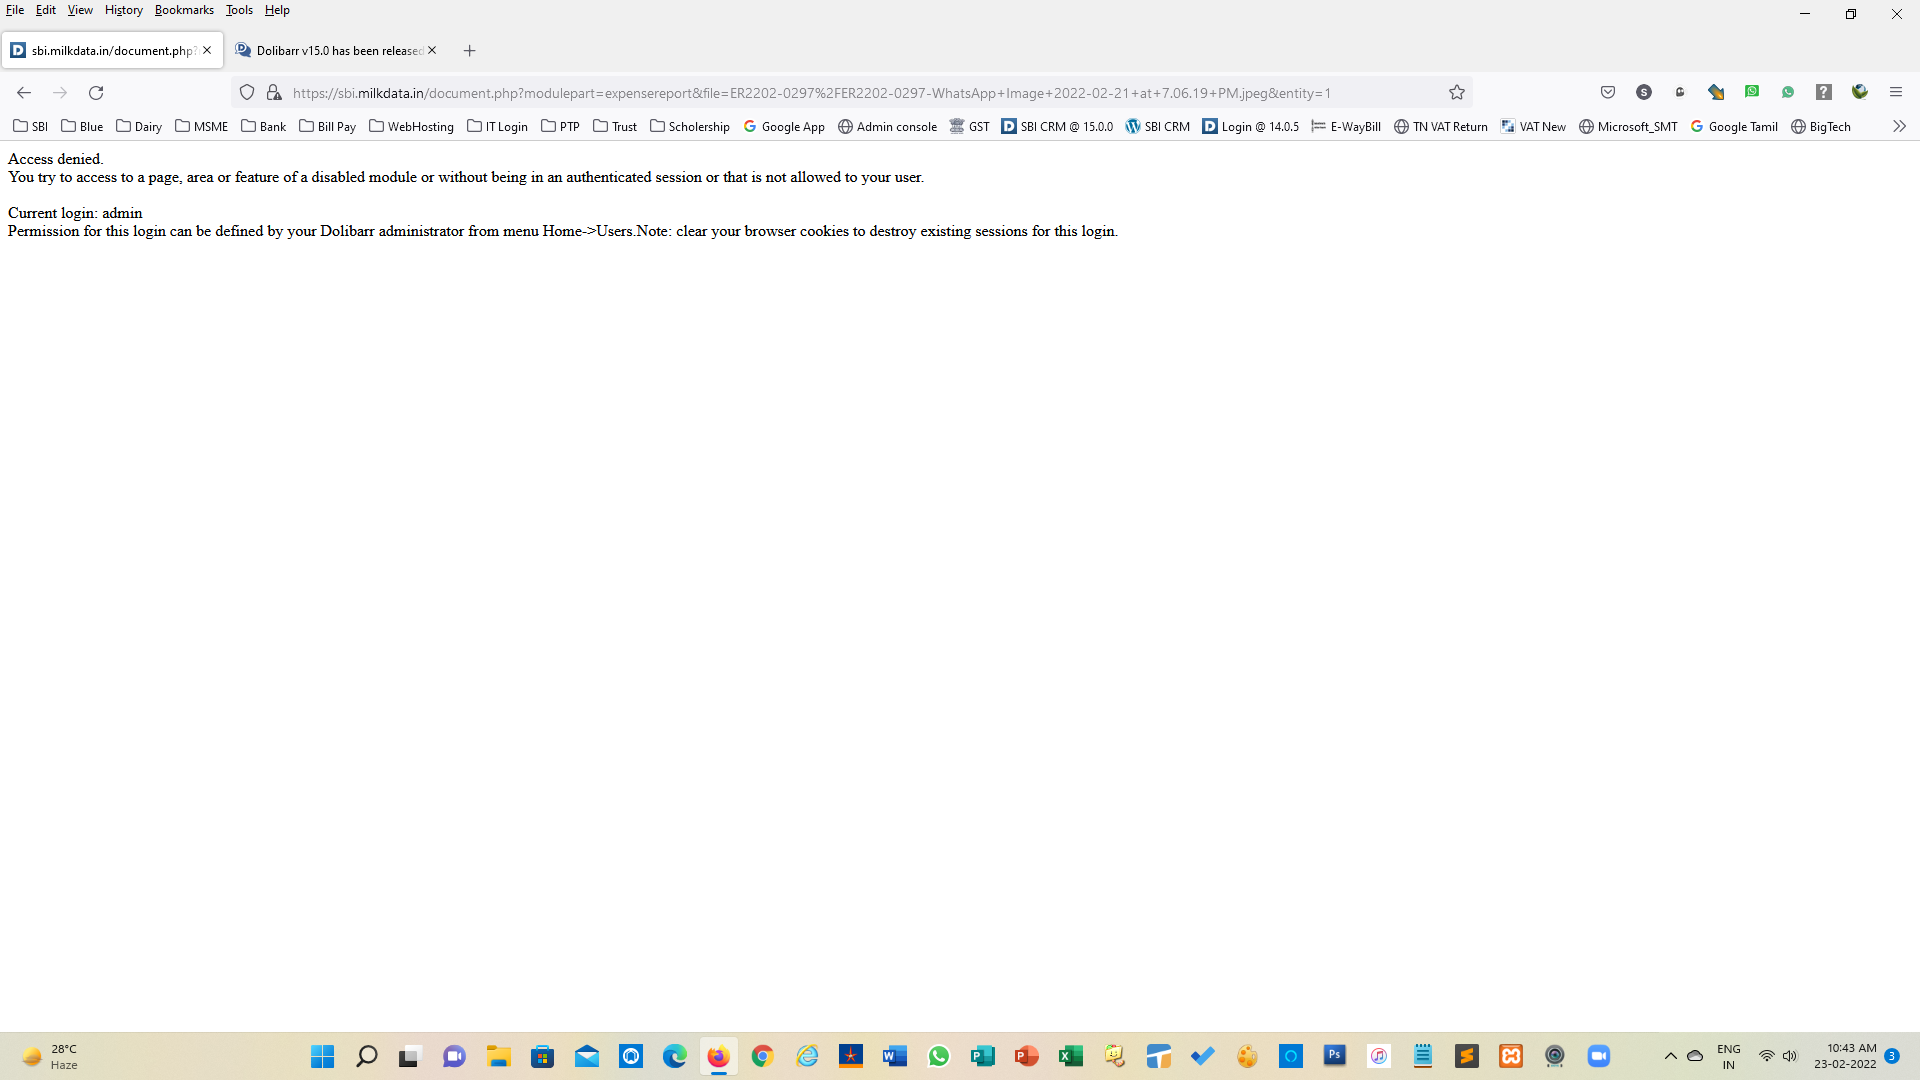Image resolution: width=1920 pixels, height=1080 pixels.
Task: Open the View menu
Action: (x=80, y=10)
